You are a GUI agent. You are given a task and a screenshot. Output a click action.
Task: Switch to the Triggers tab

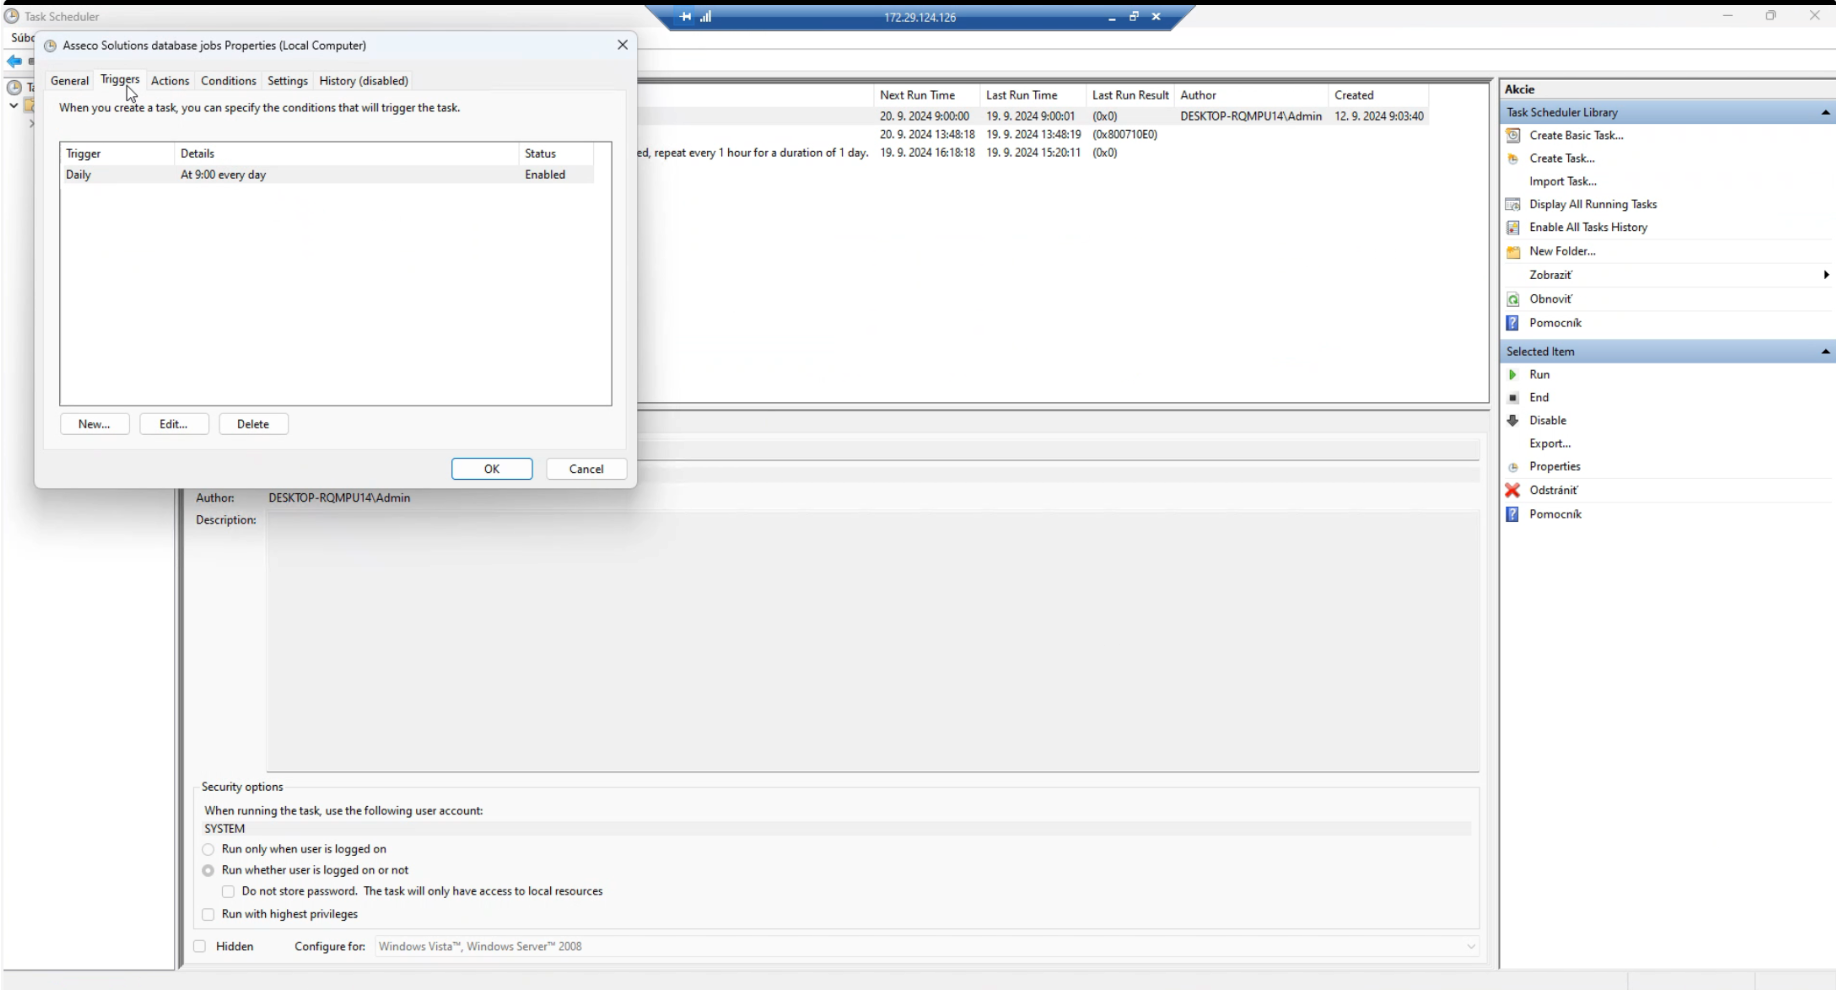(120, 79)
